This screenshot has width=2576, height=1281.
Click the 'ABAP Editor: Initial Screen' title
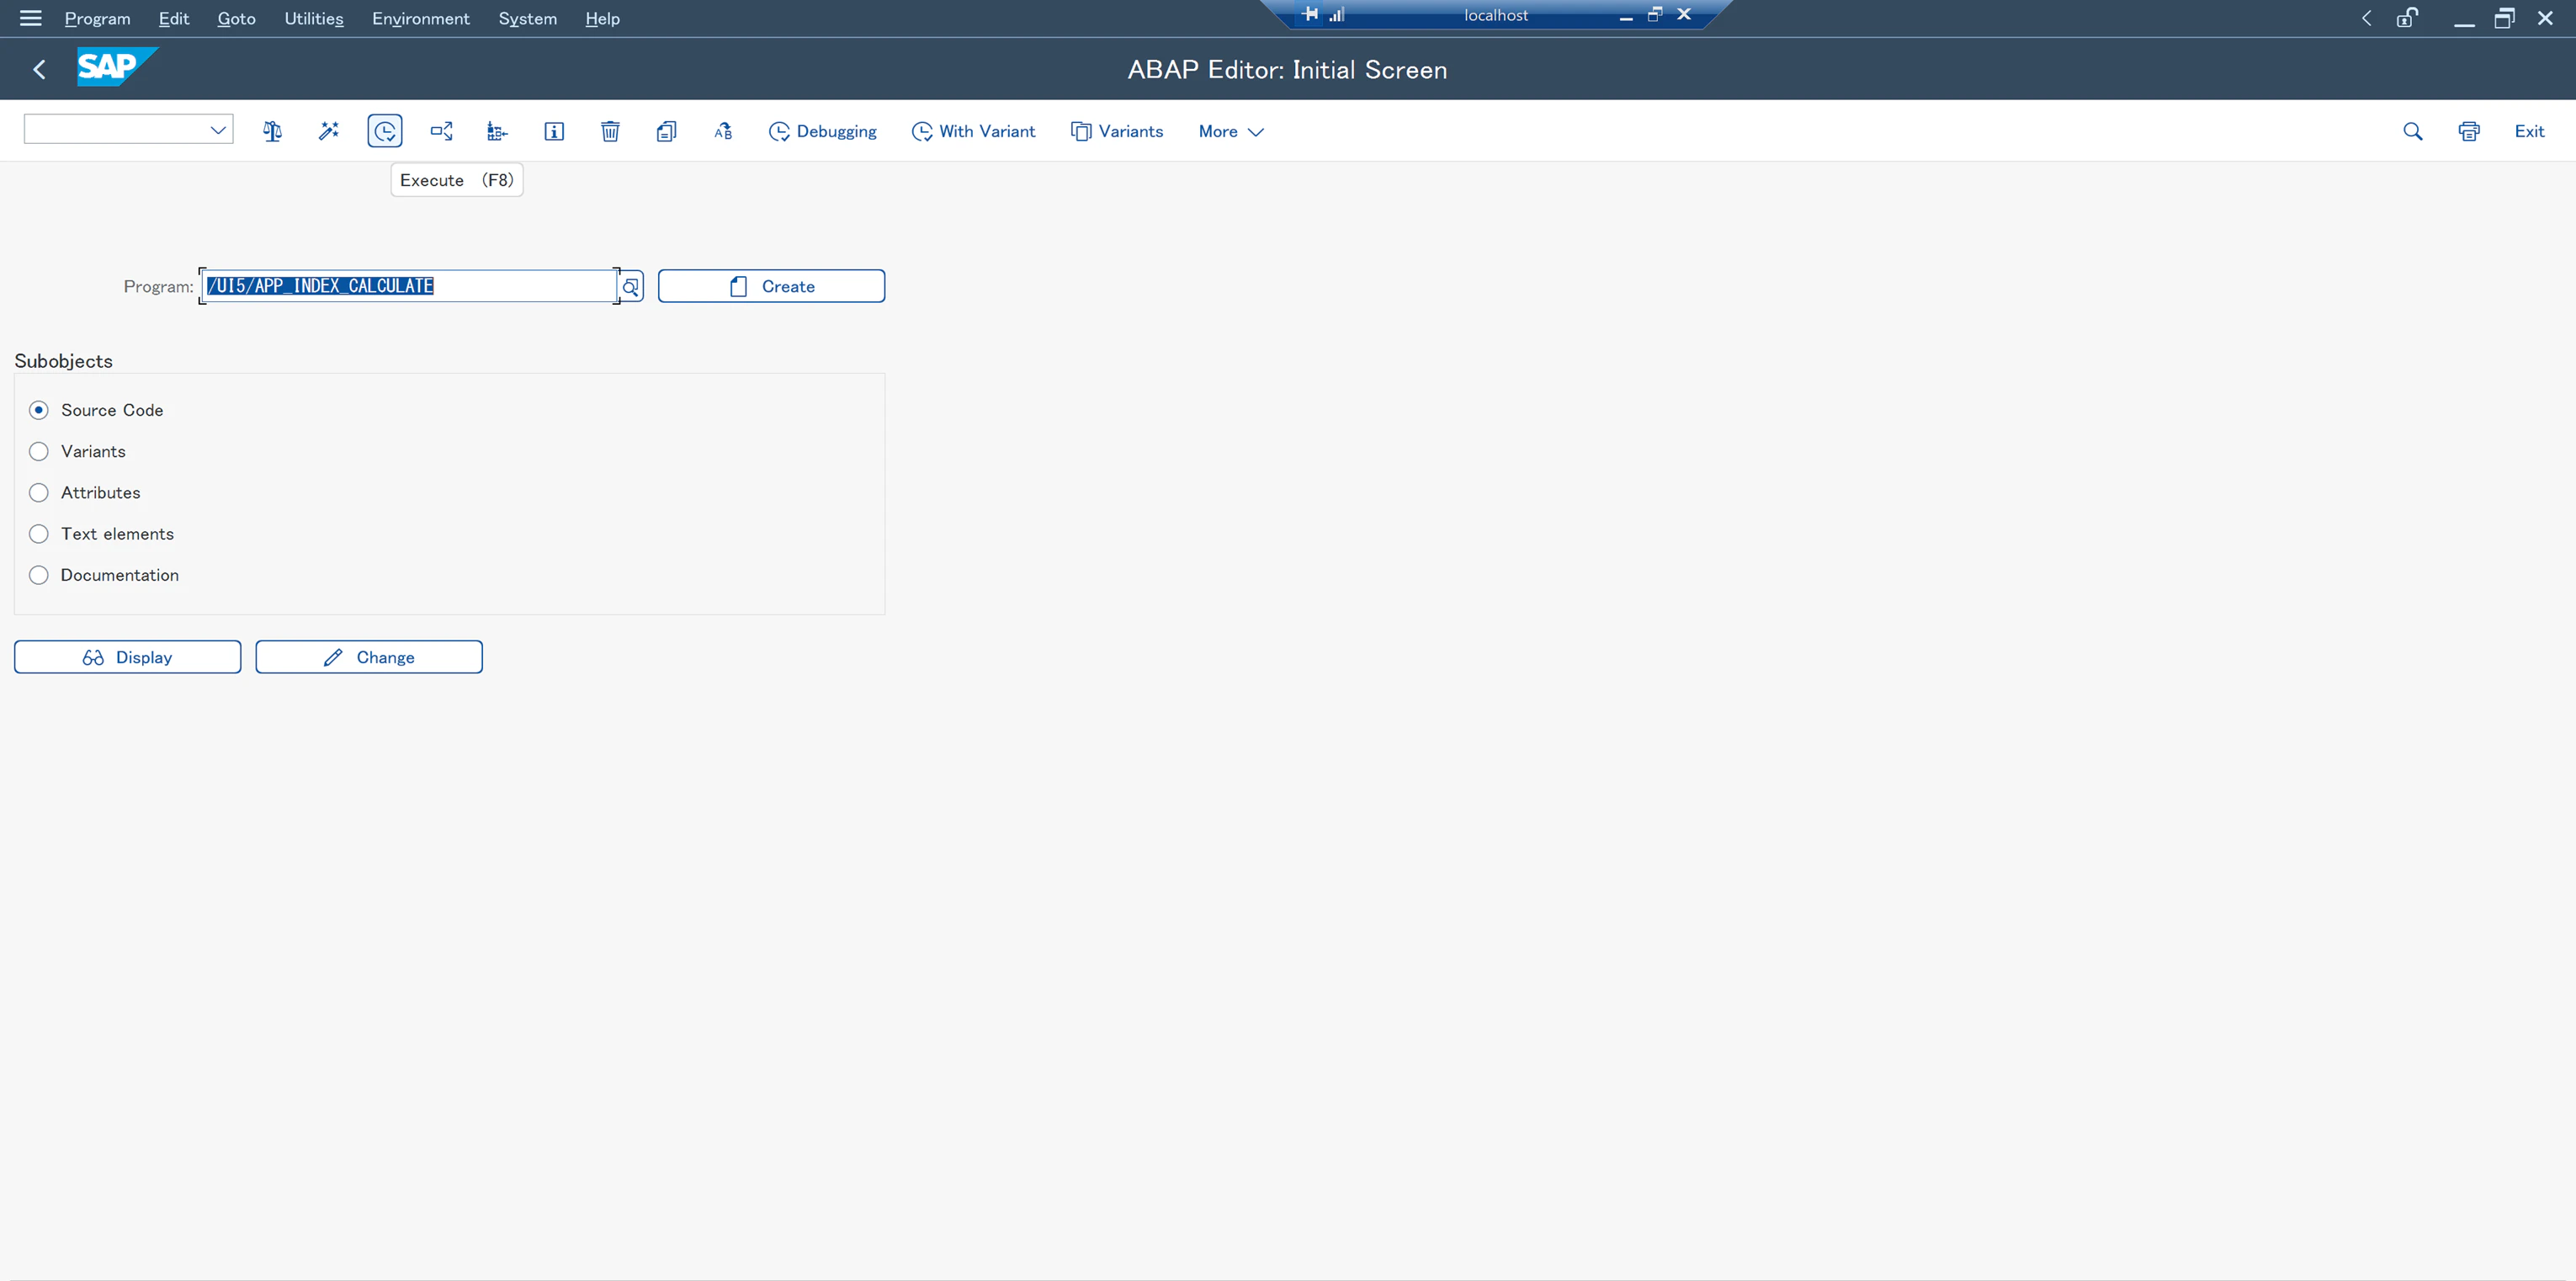(1287, 69)
